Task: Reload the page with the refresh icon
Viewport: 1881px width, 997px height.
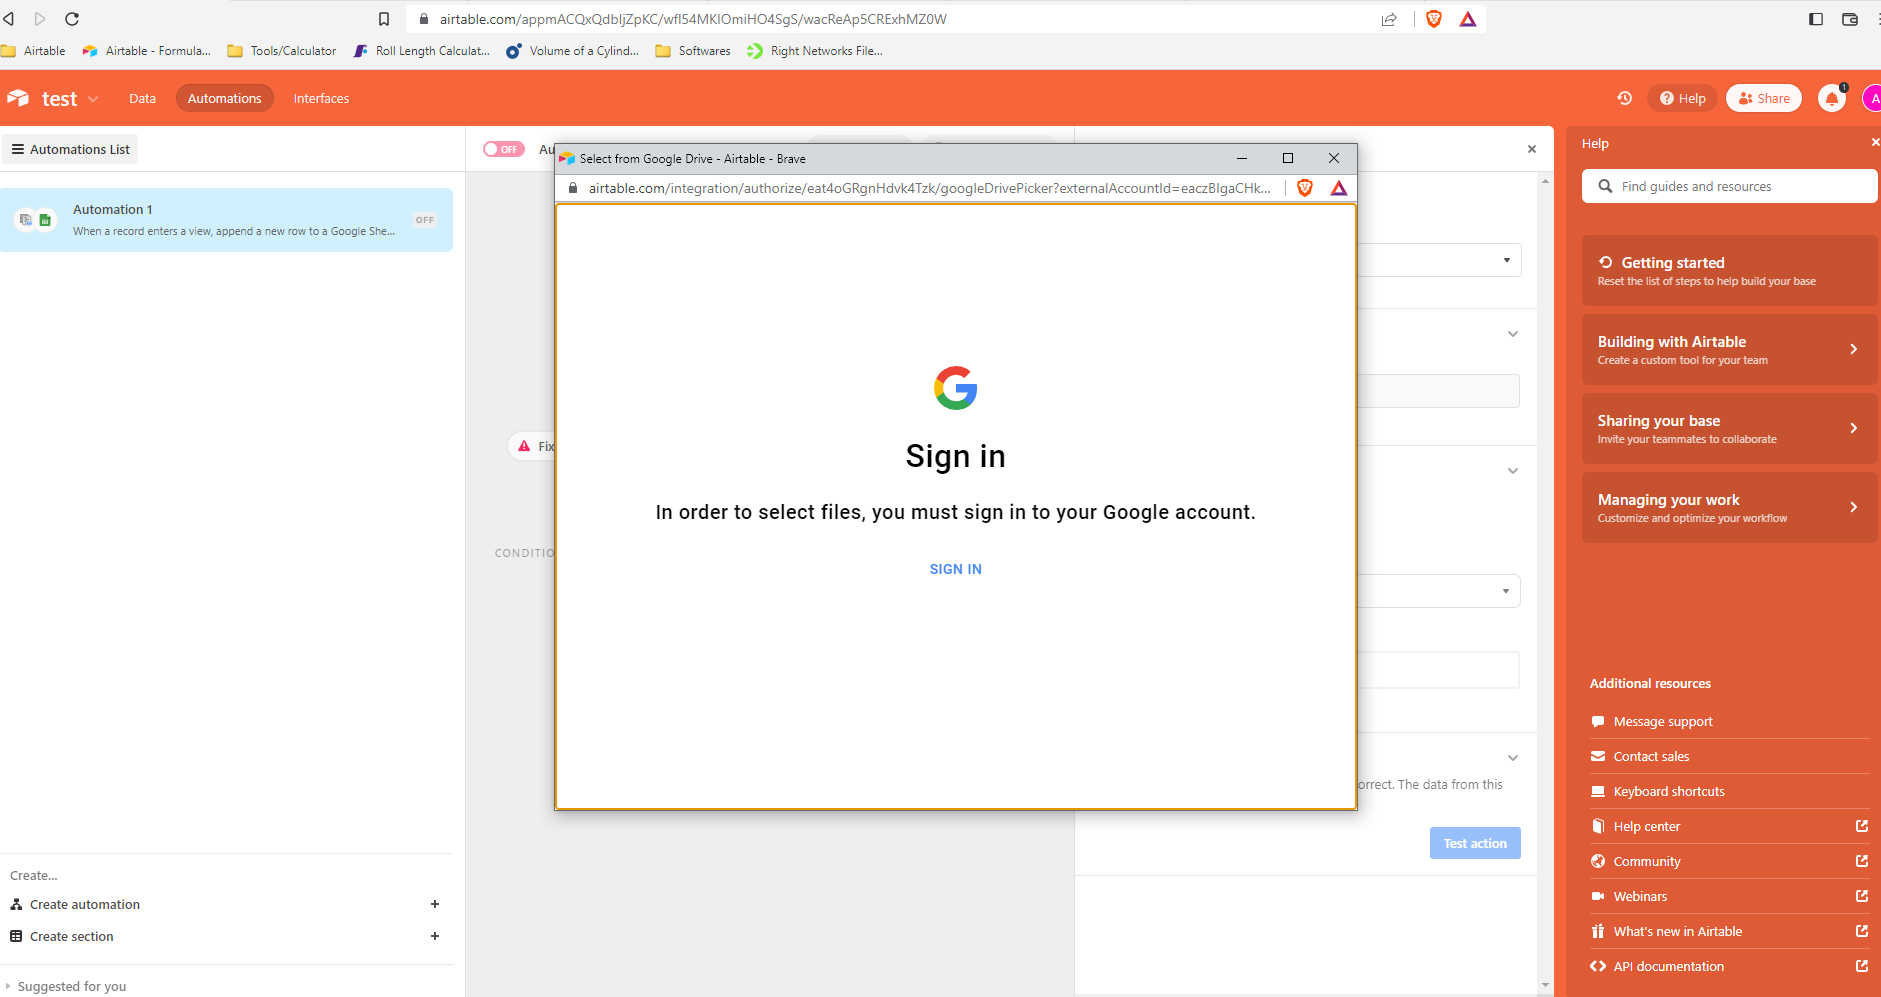Action: click(72, 19)
